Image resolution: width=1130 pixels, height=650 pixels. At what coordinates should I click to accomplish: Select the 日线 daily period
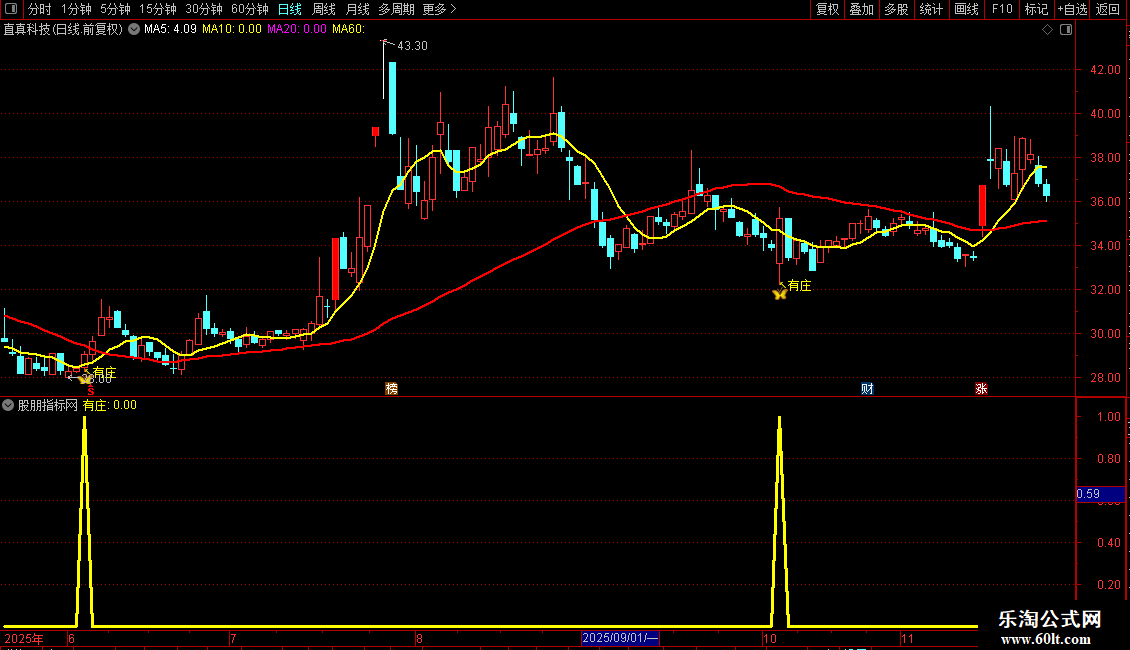coord(290,9)
